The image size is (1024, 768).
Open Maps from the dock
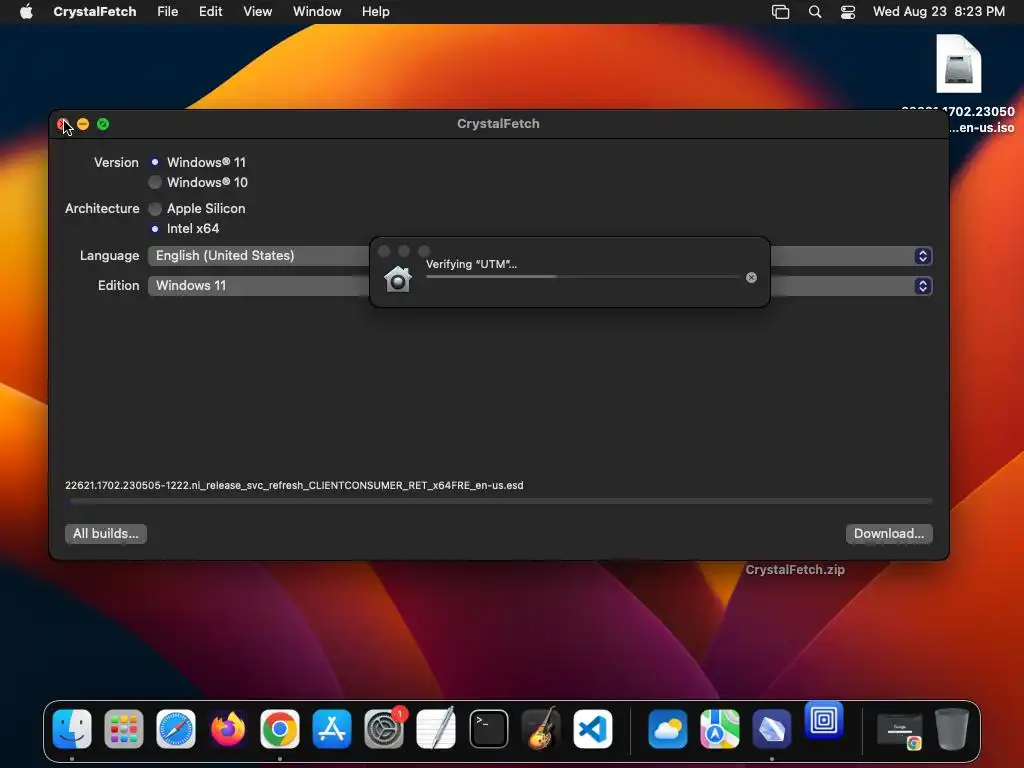(x=720, y=729)
